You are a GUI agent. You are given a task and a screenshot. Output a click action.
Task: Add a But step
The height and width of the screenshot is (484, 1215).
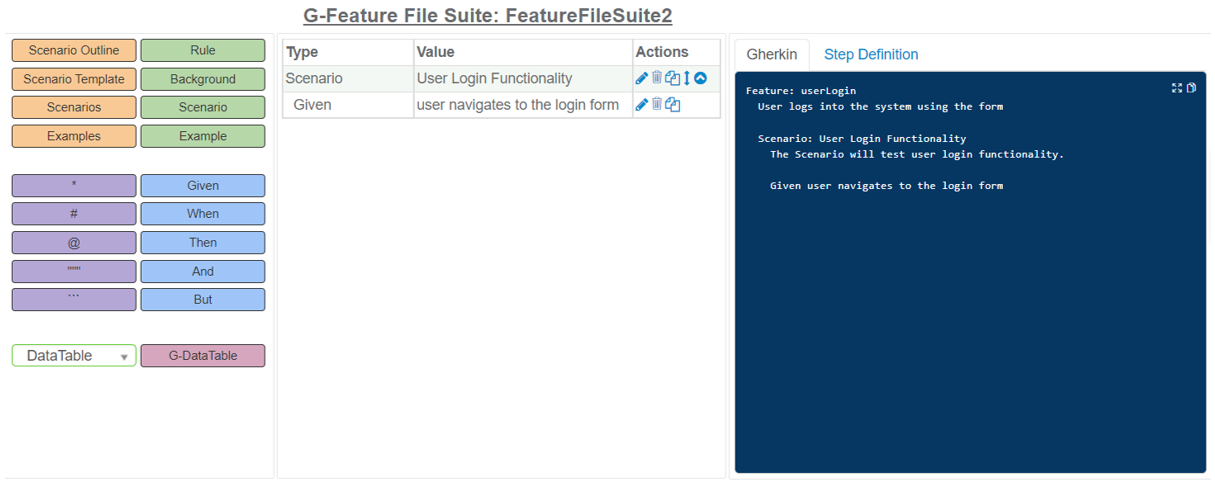(x=203, y=299)
